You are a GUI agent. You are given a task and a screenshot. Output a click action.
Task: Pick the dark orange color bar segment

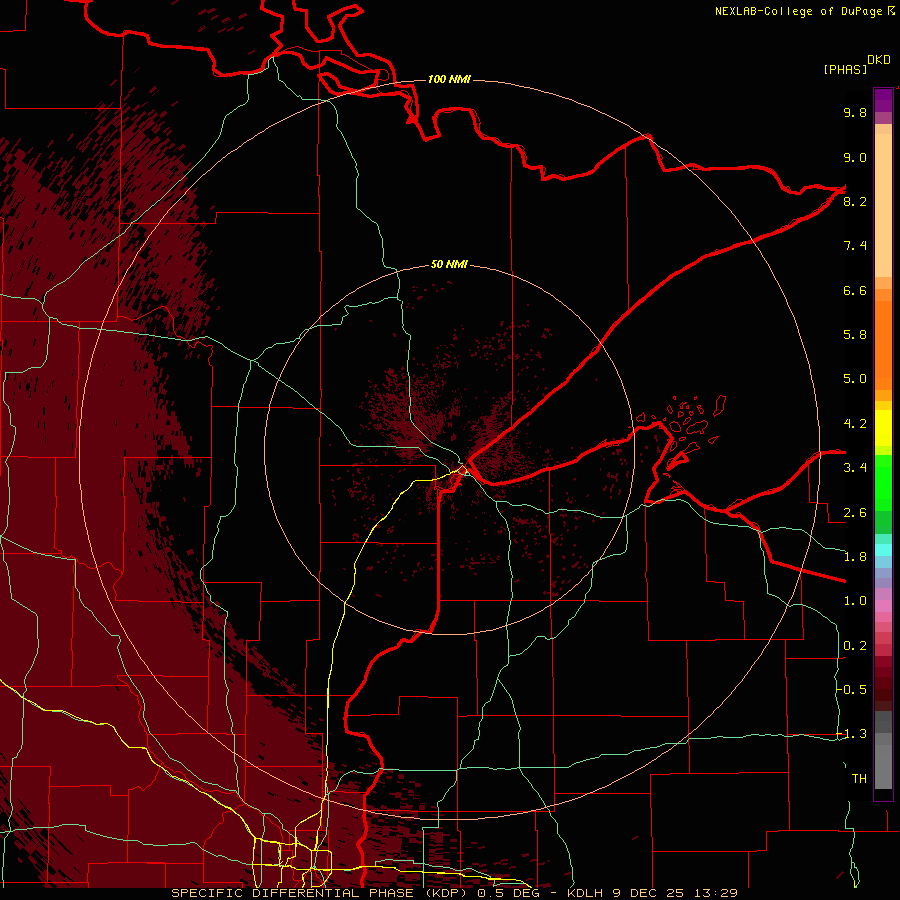pos(883,345)
